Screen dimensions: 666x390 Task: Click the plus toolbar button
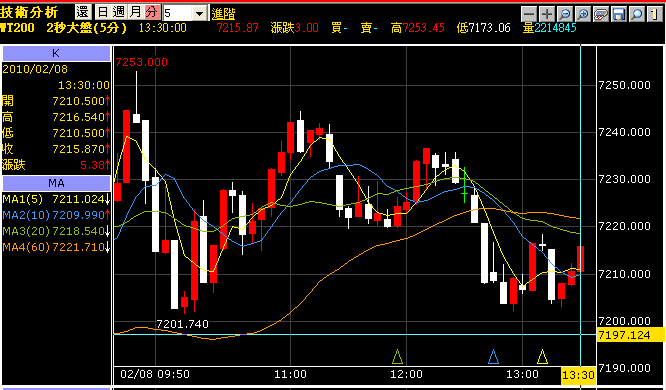[x=547, y=14]
